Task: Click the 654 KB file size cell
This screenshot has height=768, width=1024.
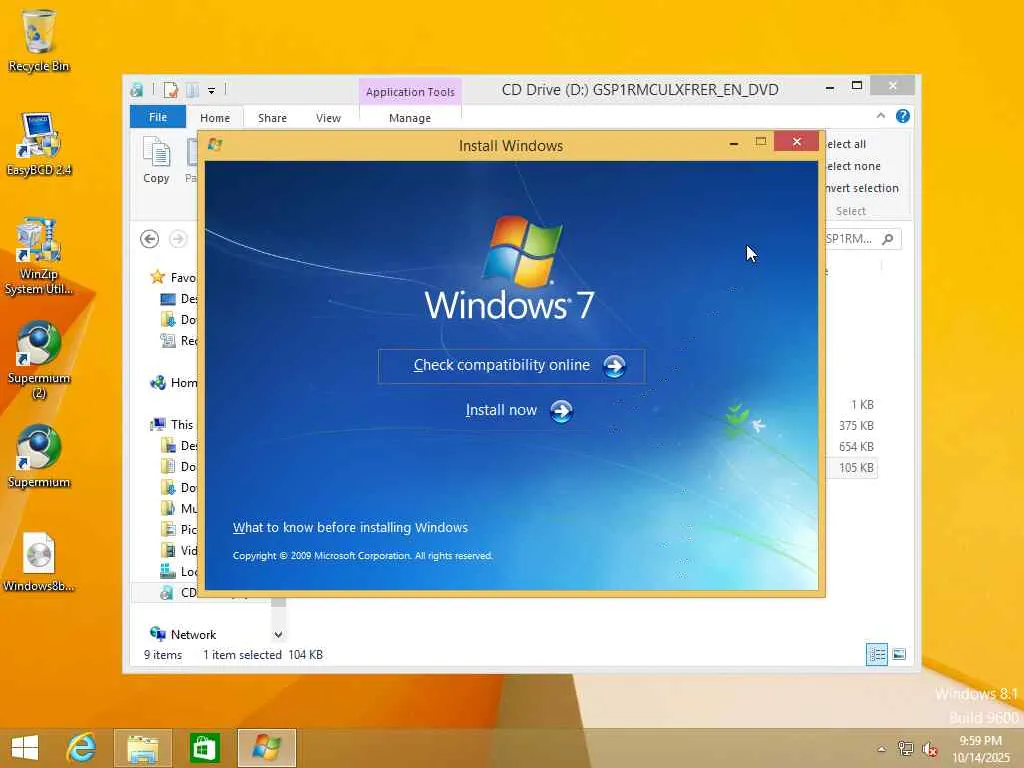Action: (856, 447)
